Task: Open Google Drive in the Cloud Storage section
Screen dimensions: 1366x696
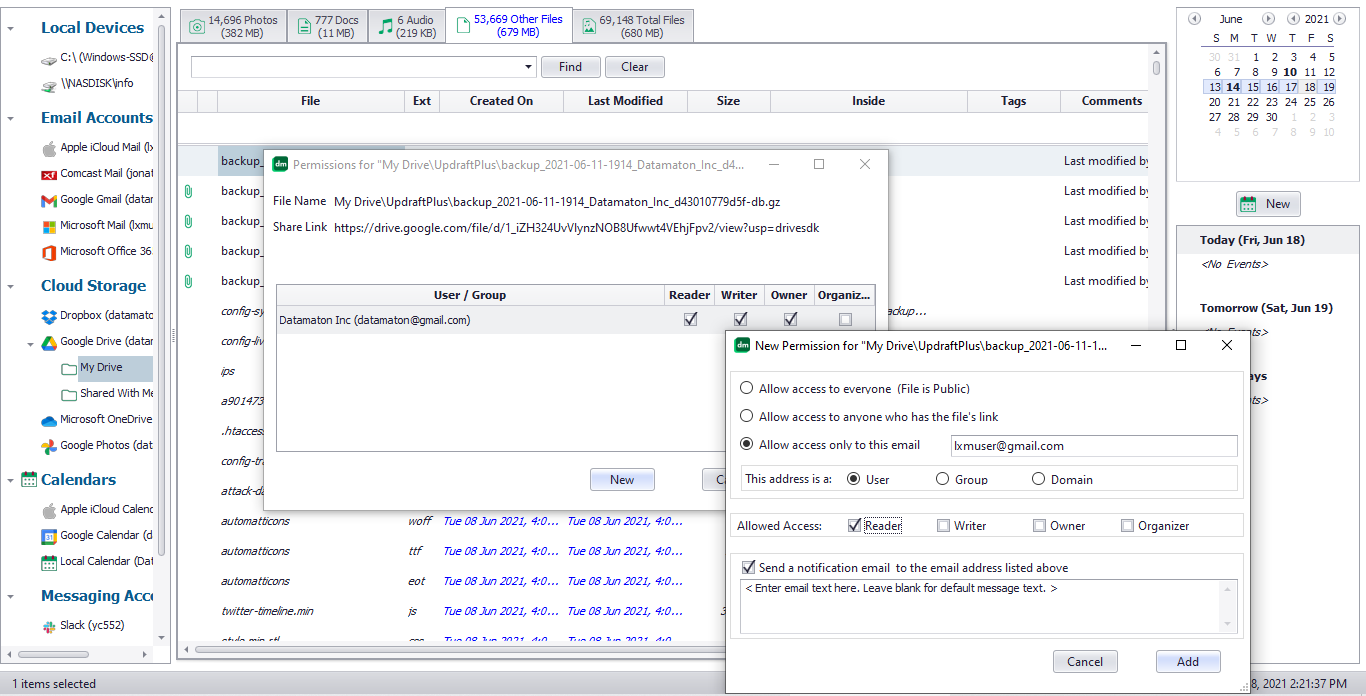Action: (x=100, y=341)
